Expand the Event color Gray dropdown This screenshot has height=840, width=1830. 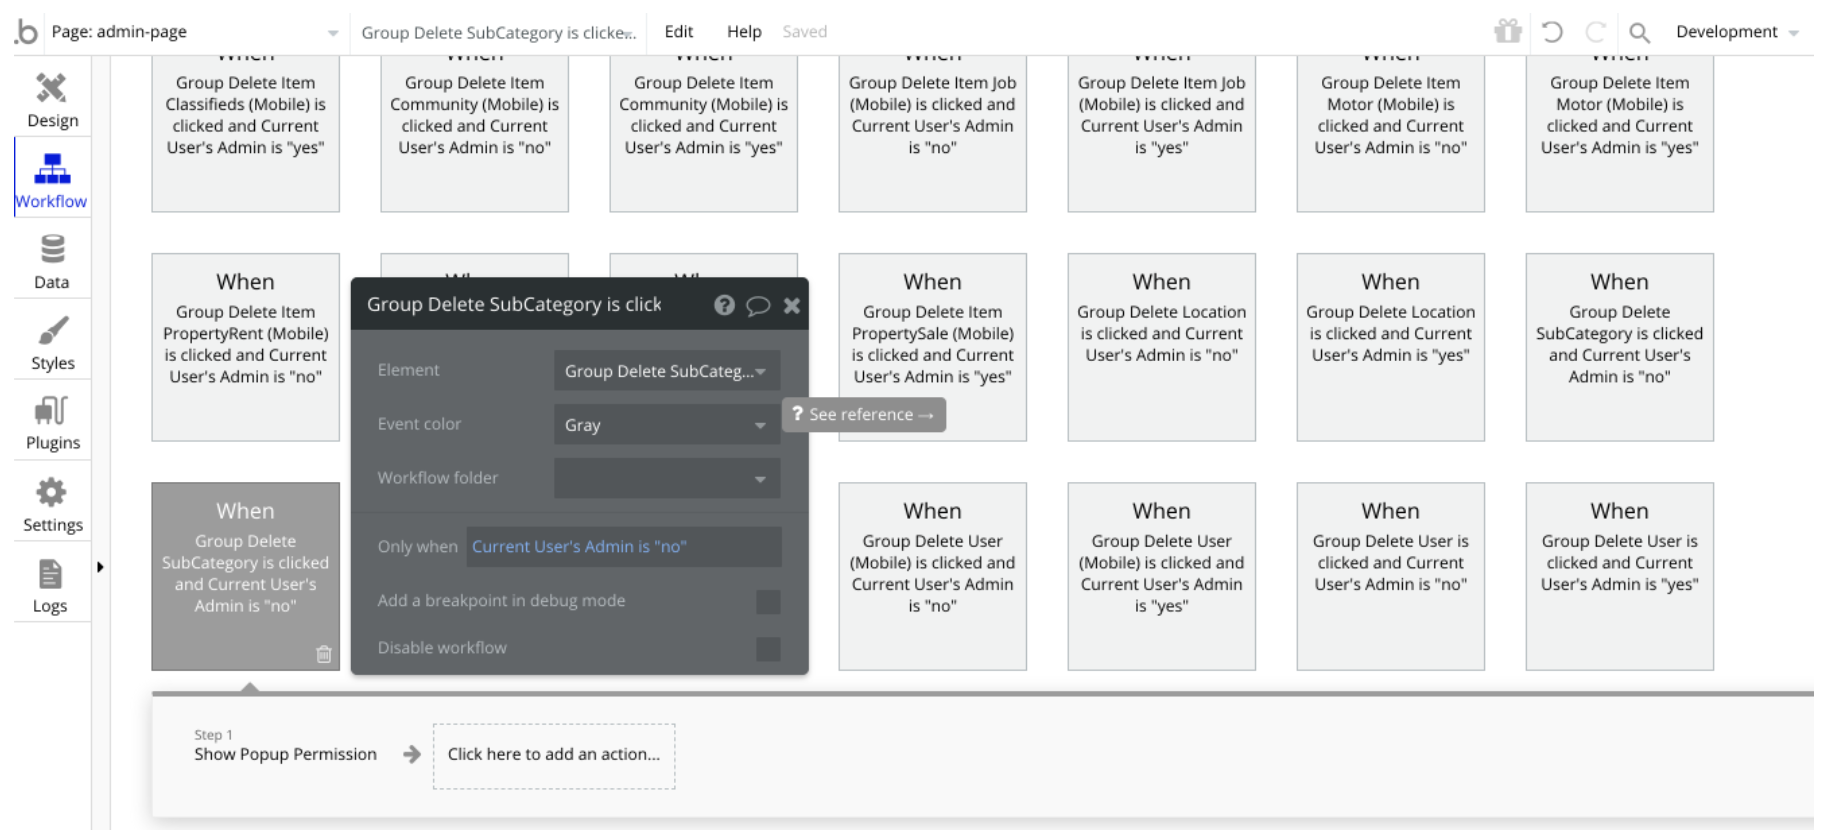coord(666,425)
